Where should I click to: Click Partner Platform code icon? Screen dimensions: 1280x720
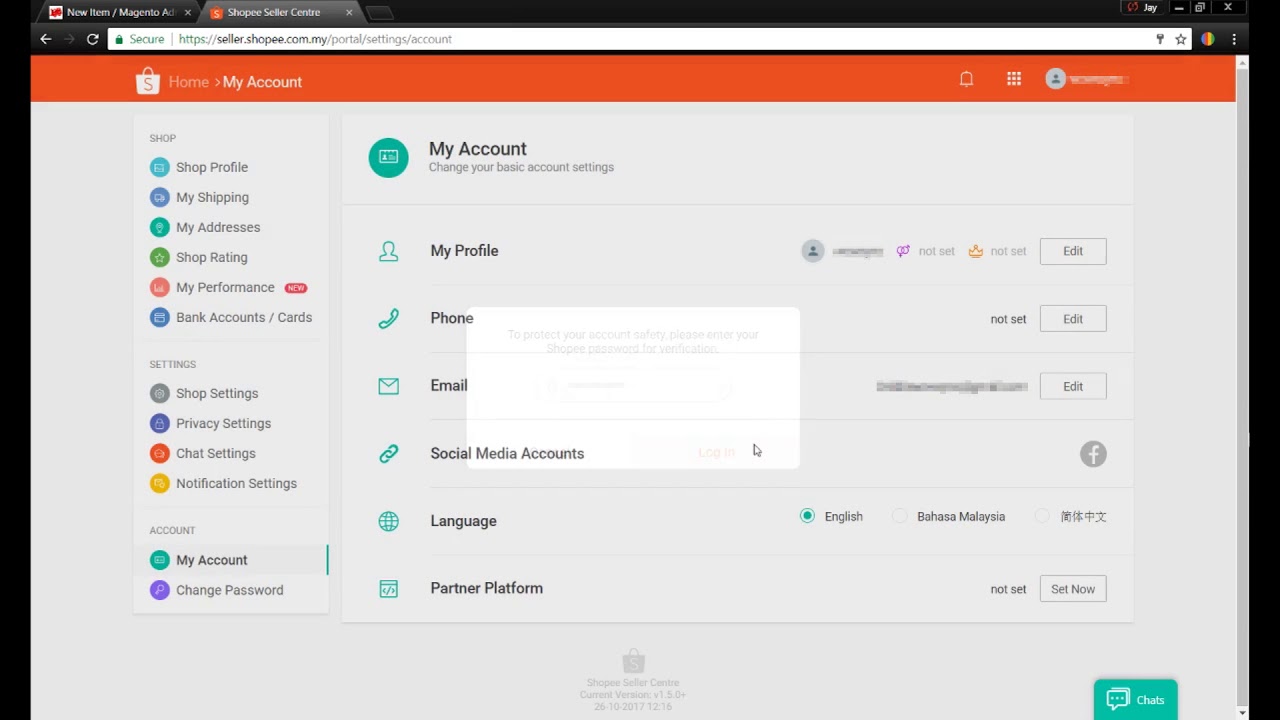point(388,589)
